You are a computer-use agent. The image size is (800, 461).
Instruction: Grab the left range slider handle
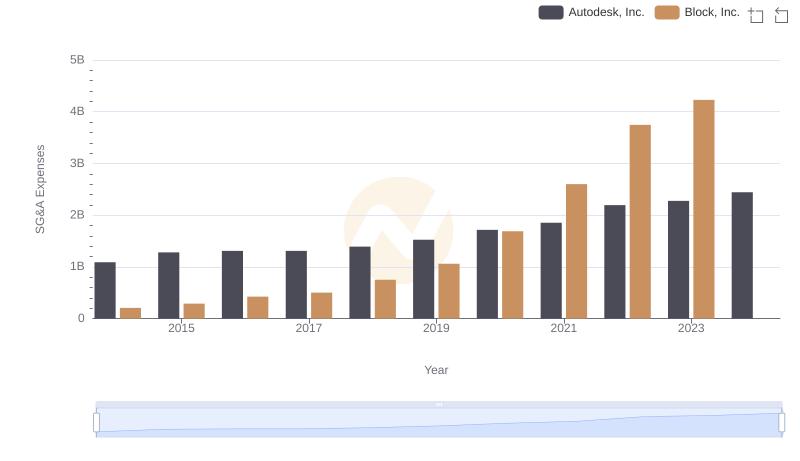tap(96, 423)
